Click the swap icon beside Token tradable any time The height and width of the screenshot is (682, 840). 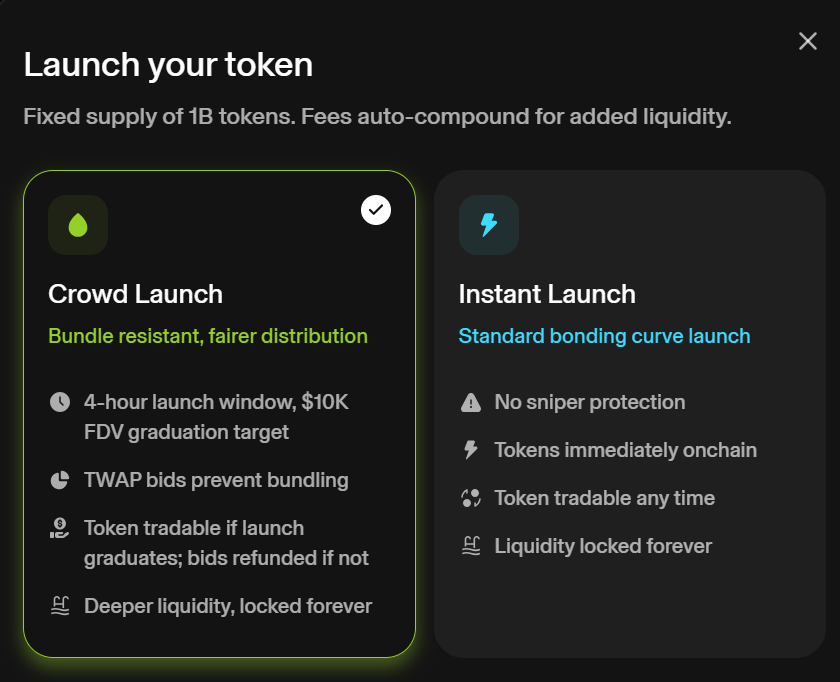pyautogui.click(x=471, y=498)
